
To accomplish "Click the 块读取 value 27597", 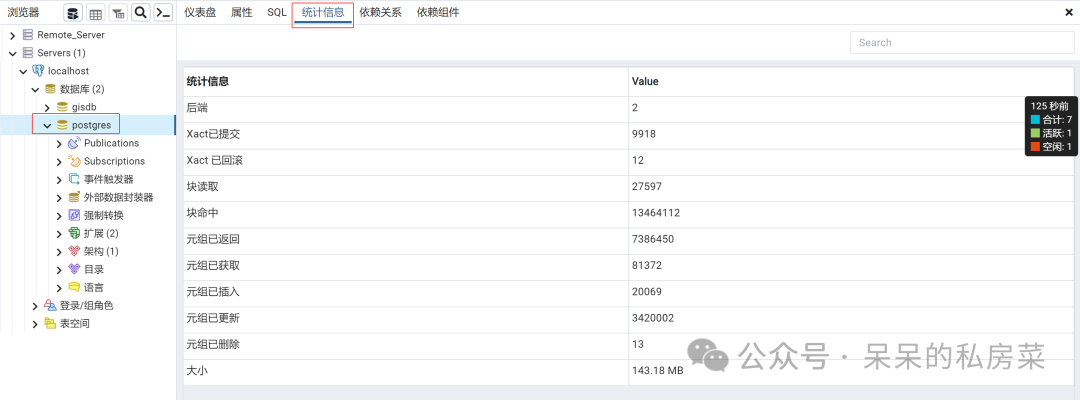I will coord(647,186).
